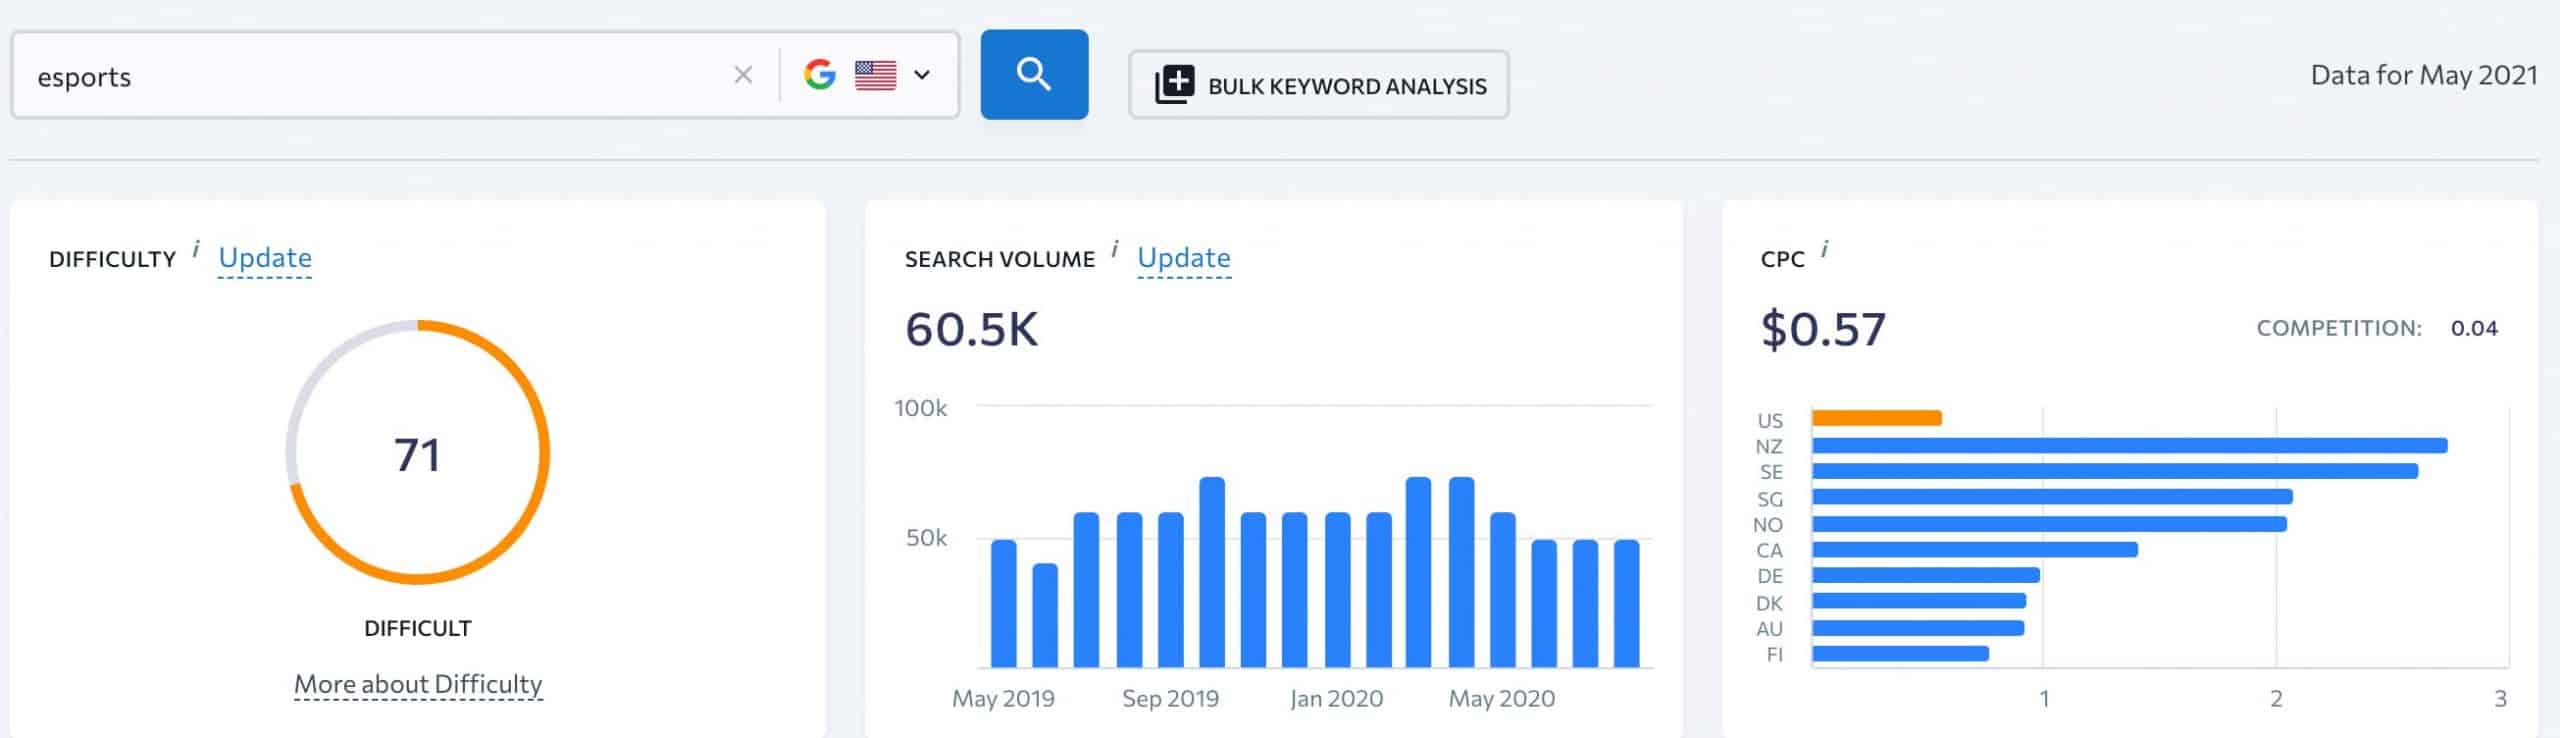Update the Search Volume data

[1183, 258]
